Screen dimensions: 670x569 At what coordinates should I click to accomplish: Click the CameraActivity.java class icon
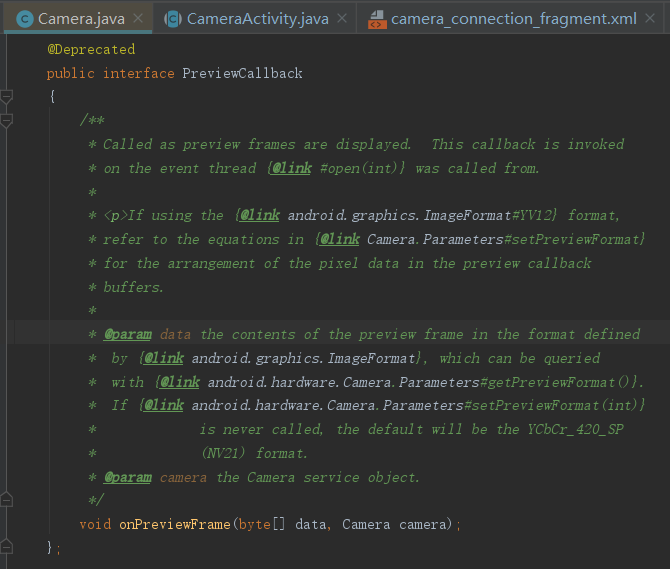[173, 19]
